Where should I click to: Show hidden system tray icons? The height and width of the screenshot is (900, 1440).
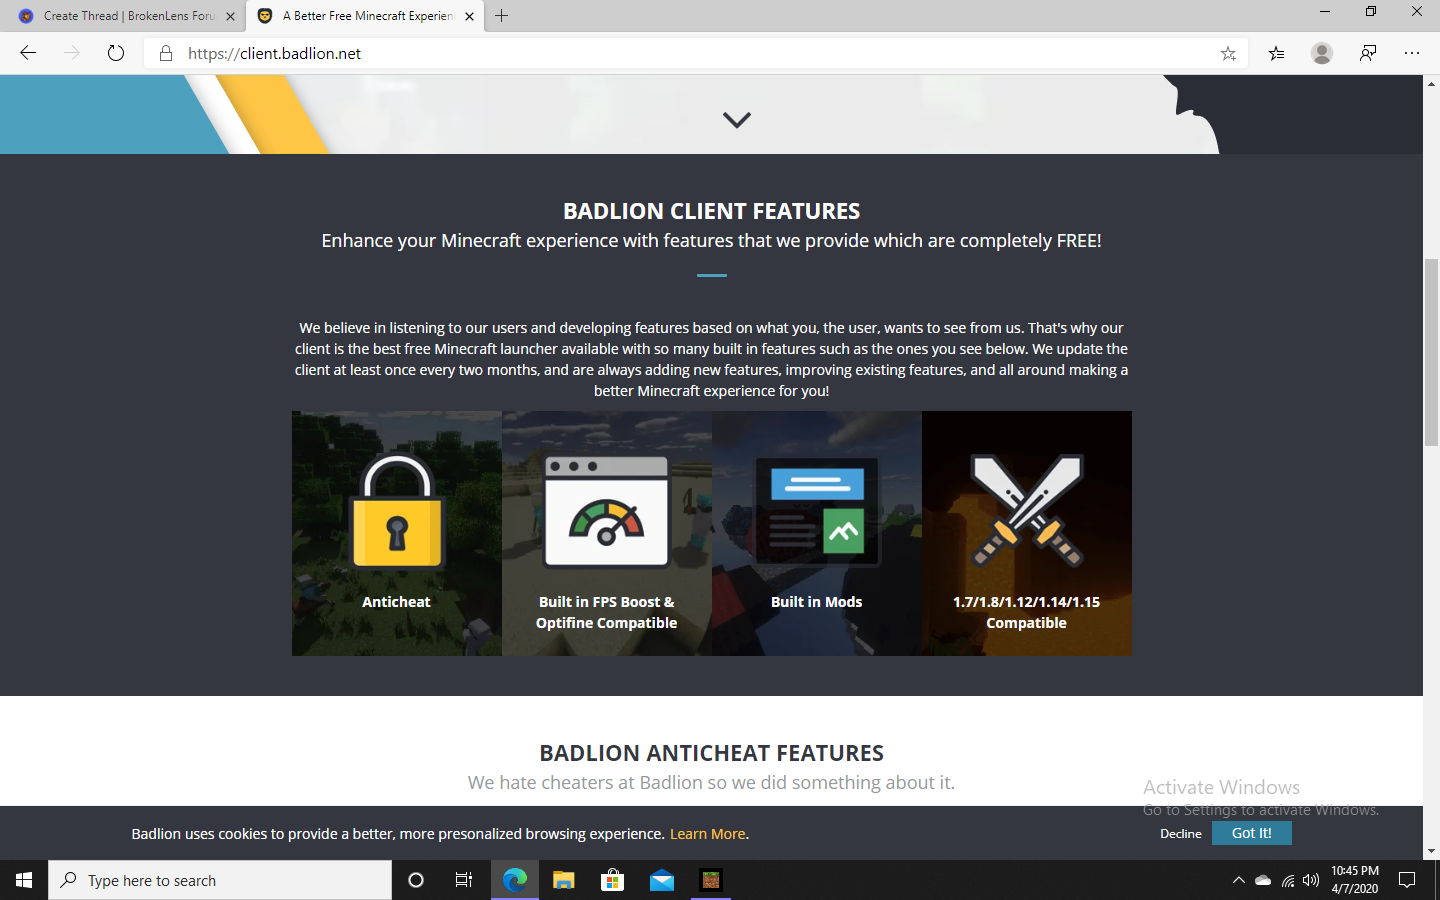tap(1238, 880)
